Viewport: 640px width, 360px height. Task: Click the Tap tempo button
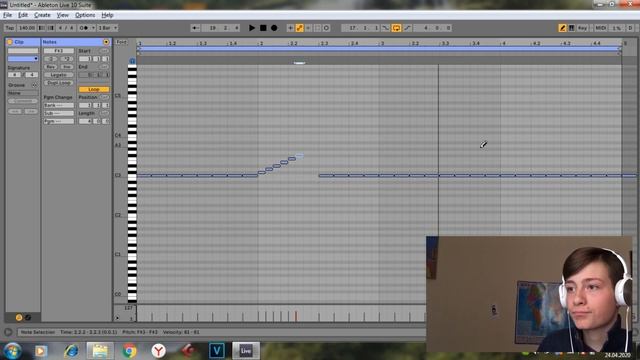pos(10,28)
